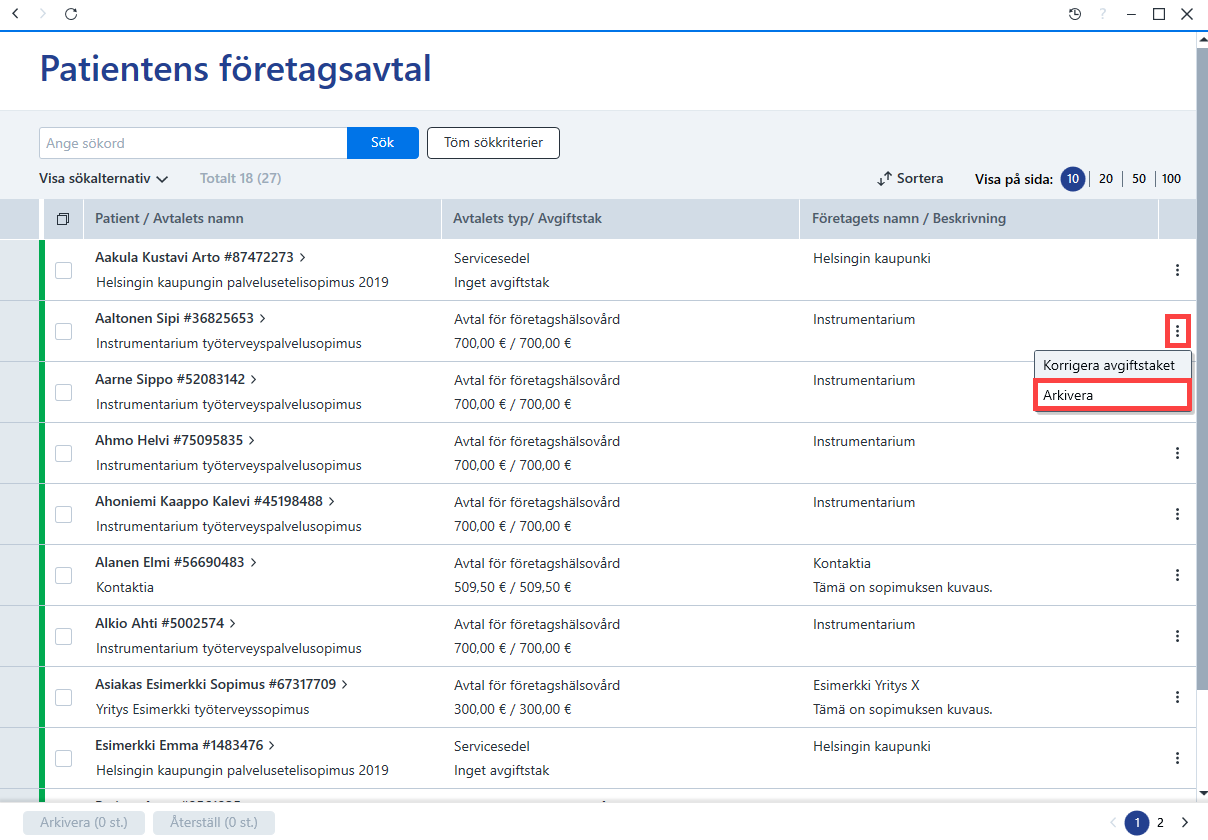This screenshot has height=840, width=1208.
Task: Click 300,00 € / 300,00 € value
Action: point(512,709)
